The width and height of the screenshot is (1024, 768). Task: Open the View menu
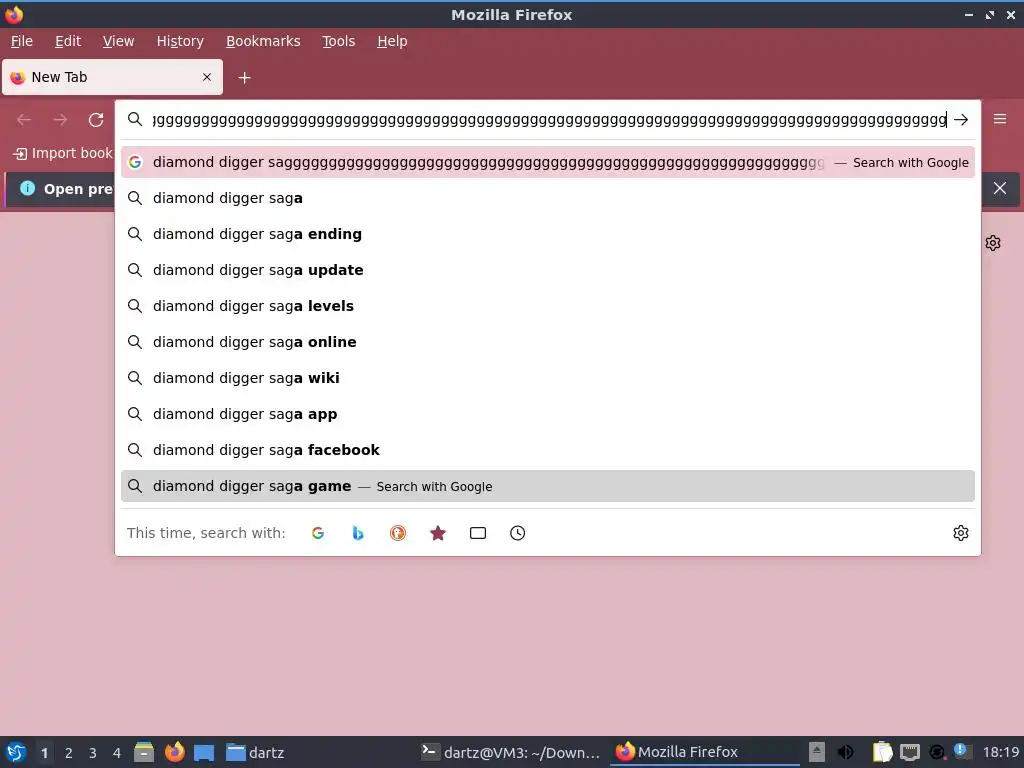pos(118,41)
